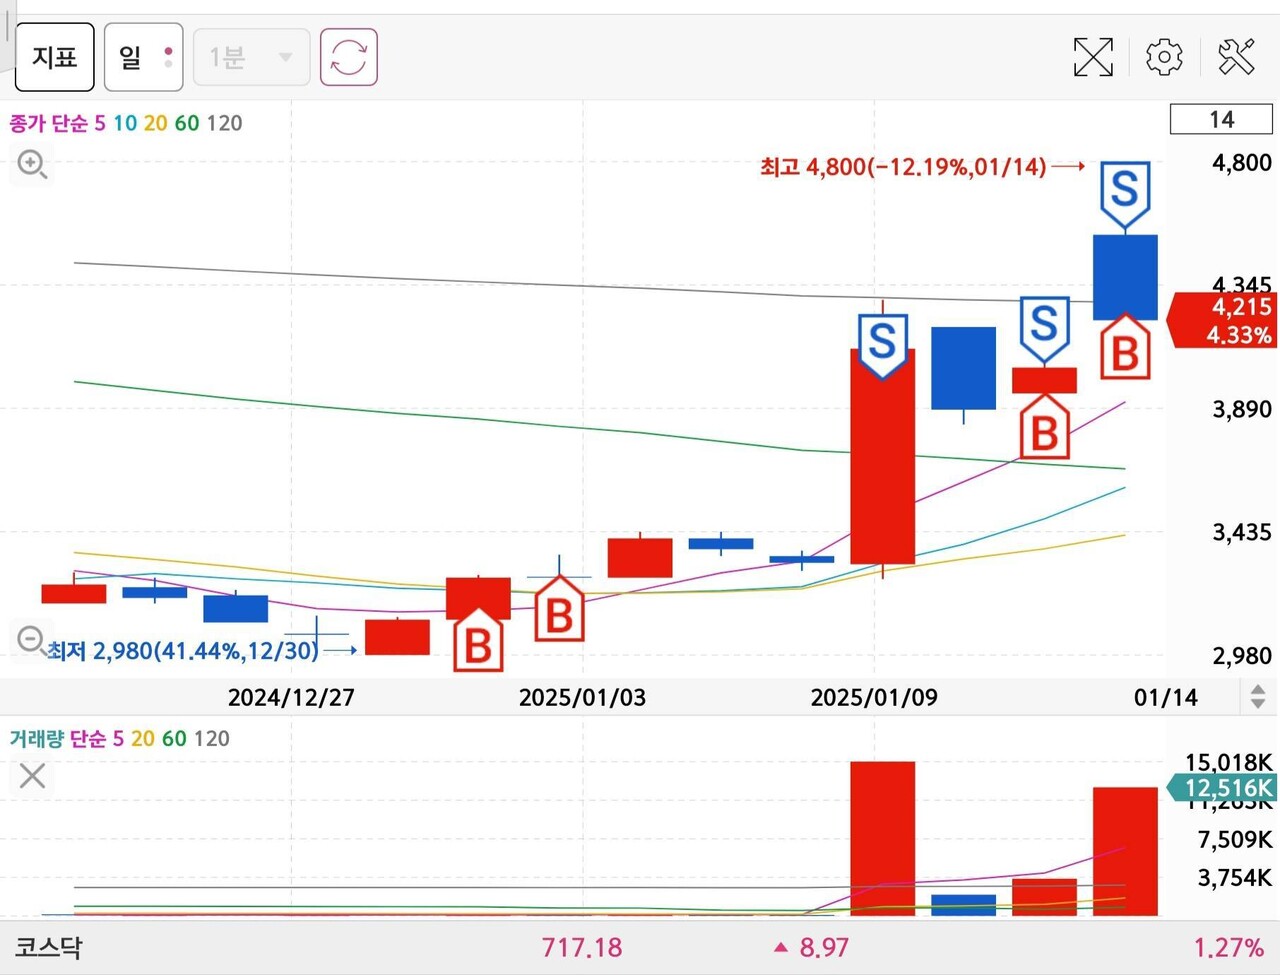Click the date axis up/down expander arrows
Image resolution: width=1280 pixels, height=975 pixels.
click(x=1258, y=696)
